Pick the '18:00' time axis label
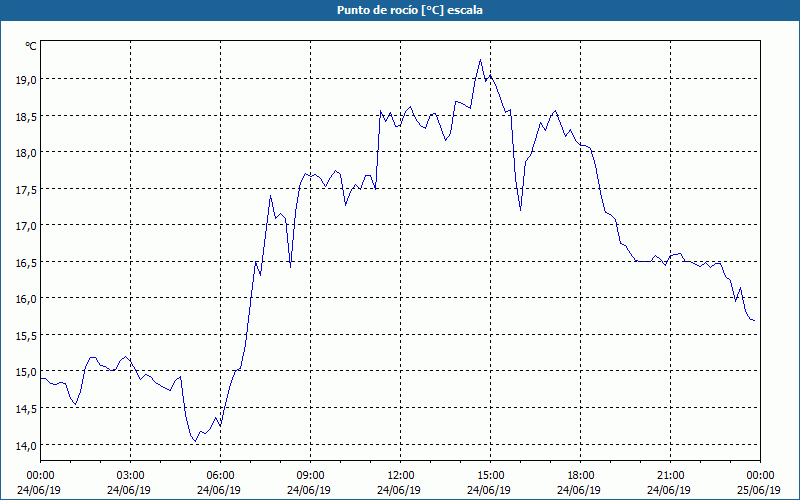 point(580,476)
